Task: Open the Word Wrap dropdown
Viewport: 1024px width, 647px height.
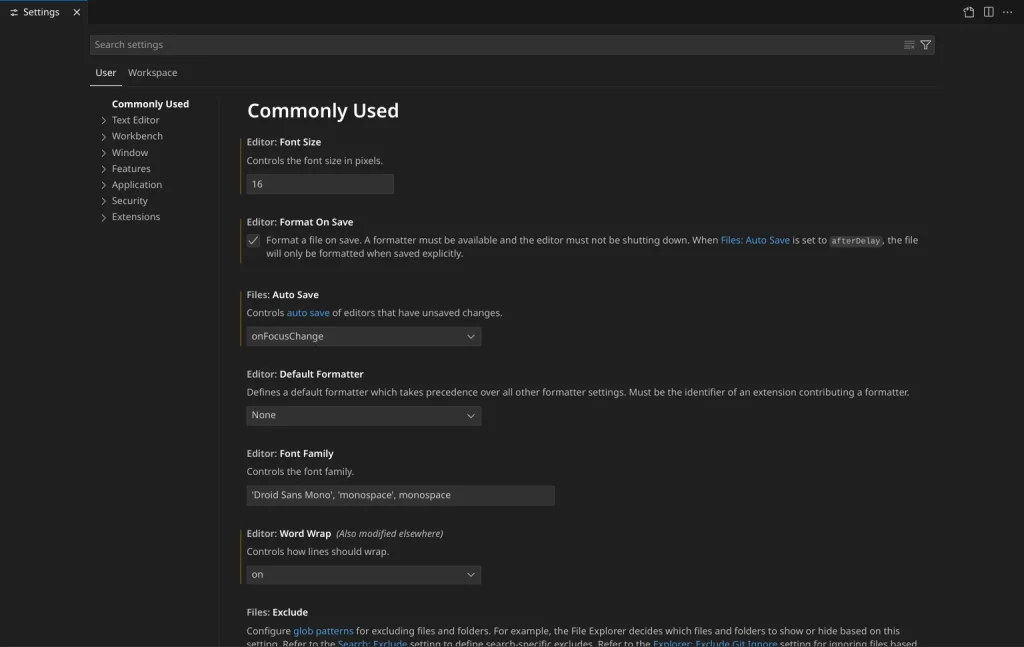Action: 364,575
